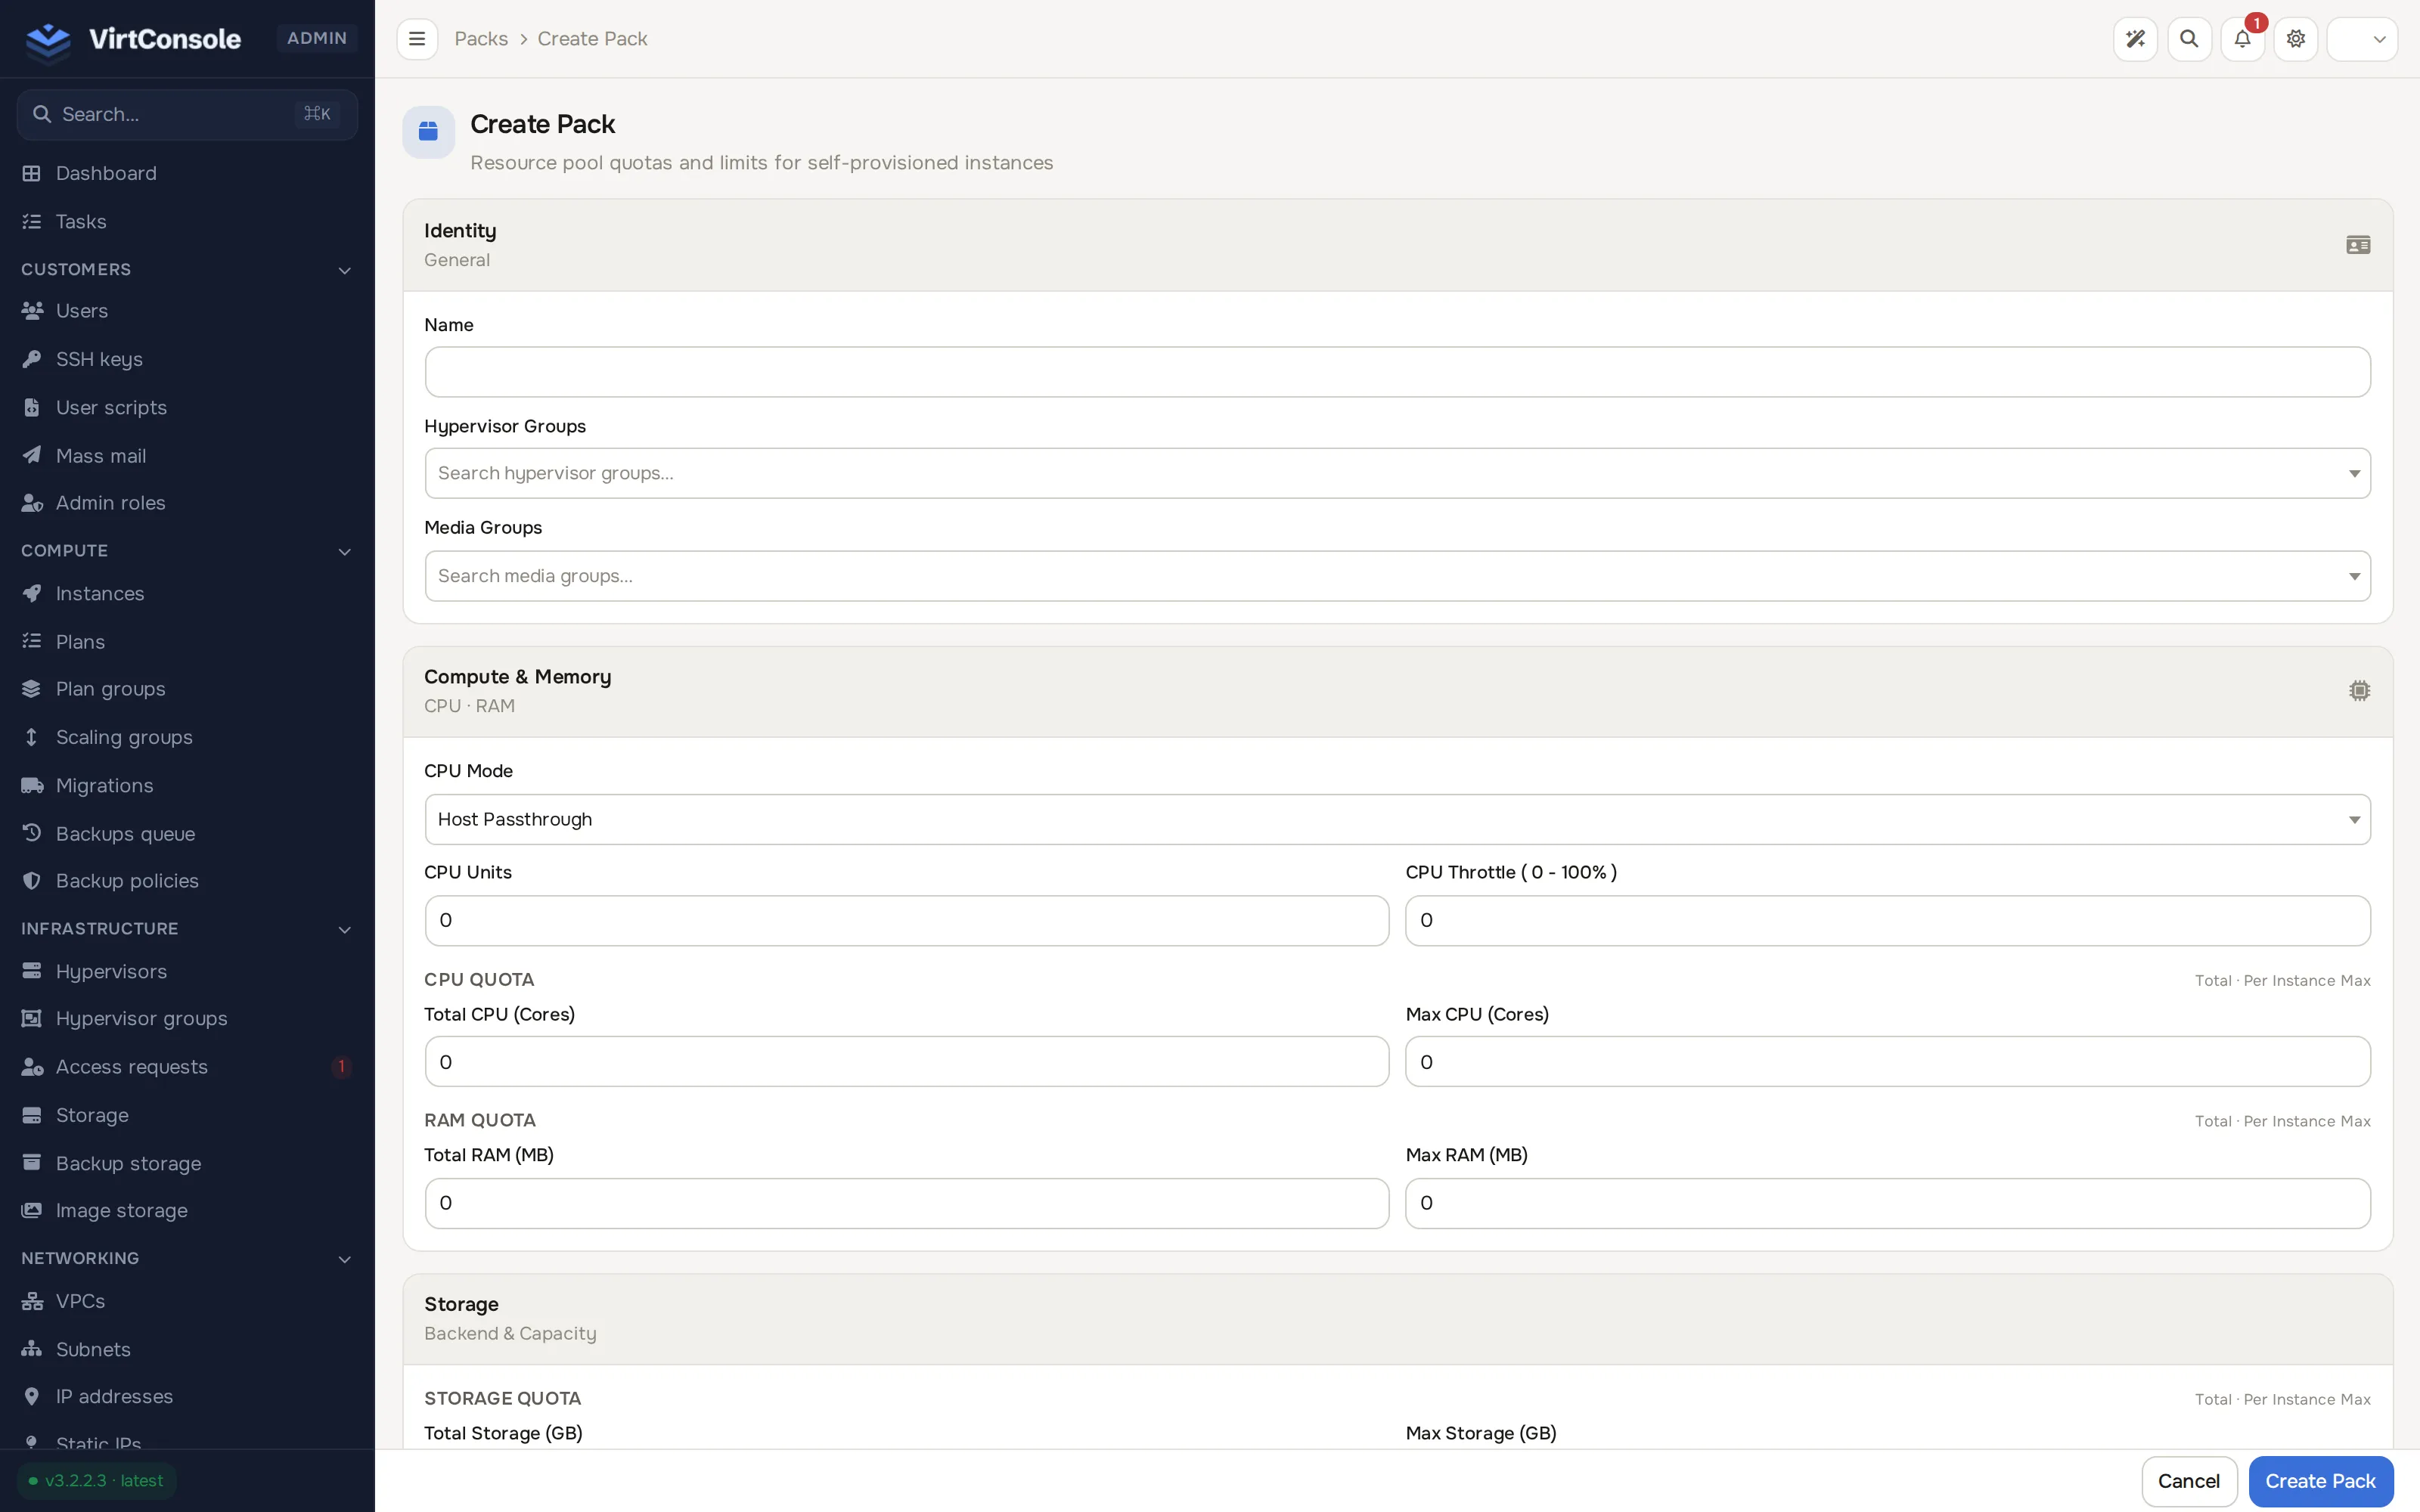Click the Users sidebar icon
Viewport: 2420px width, 1512px height.
(32, 311)
